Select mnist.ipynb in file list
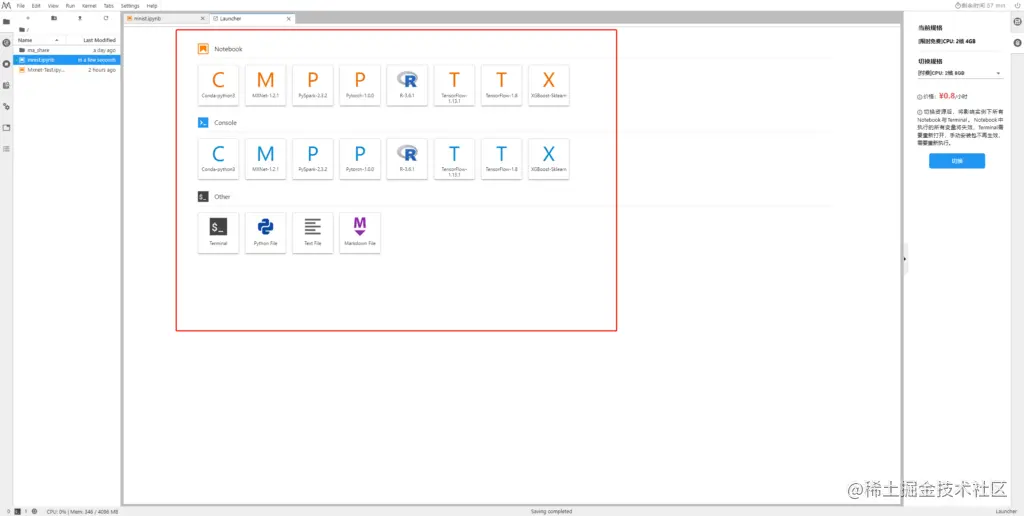Screen dimensions: 1024x516 pos(67,59)
